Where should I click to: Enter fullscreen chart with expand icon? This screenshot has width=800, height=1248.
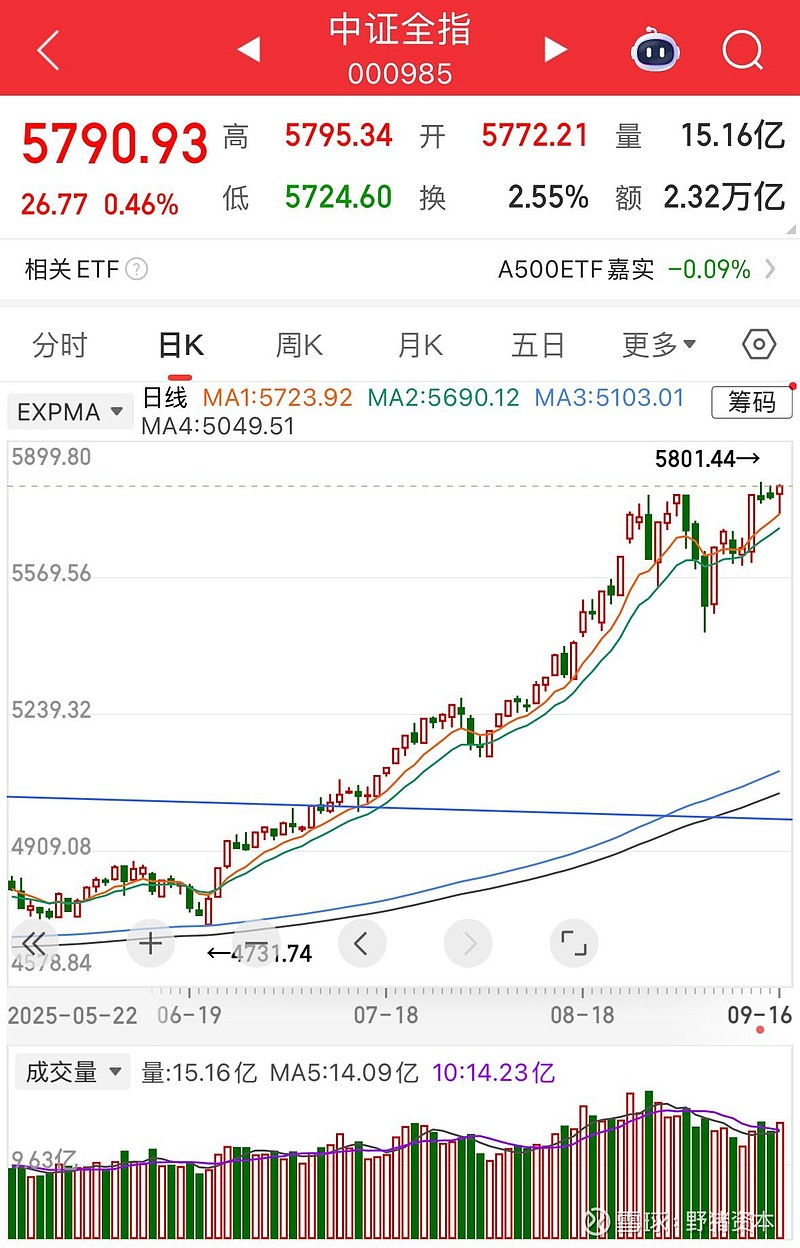(573, 942)
